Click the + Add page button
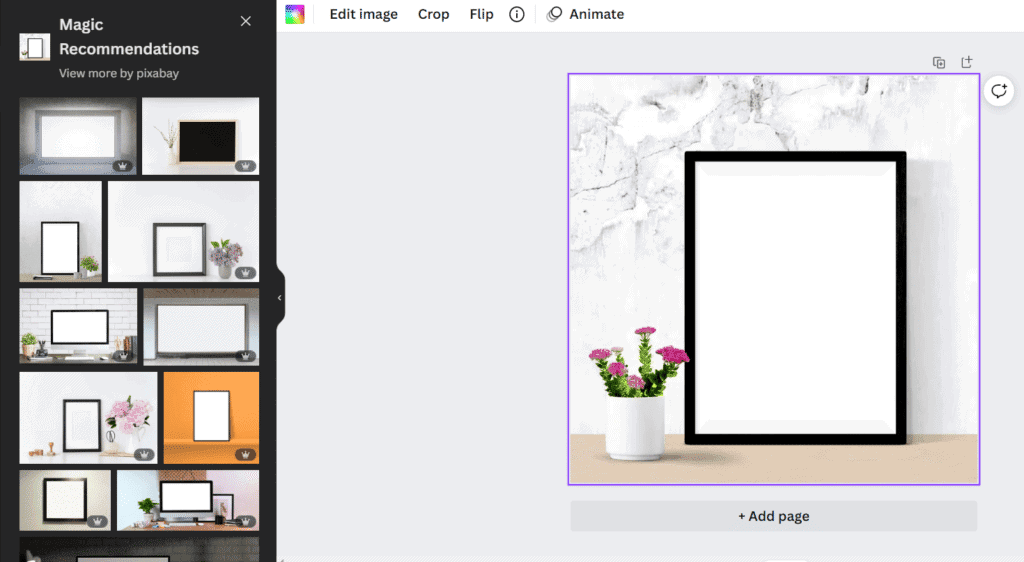Viewport: 1024px width, 562px height. (773, 516)
